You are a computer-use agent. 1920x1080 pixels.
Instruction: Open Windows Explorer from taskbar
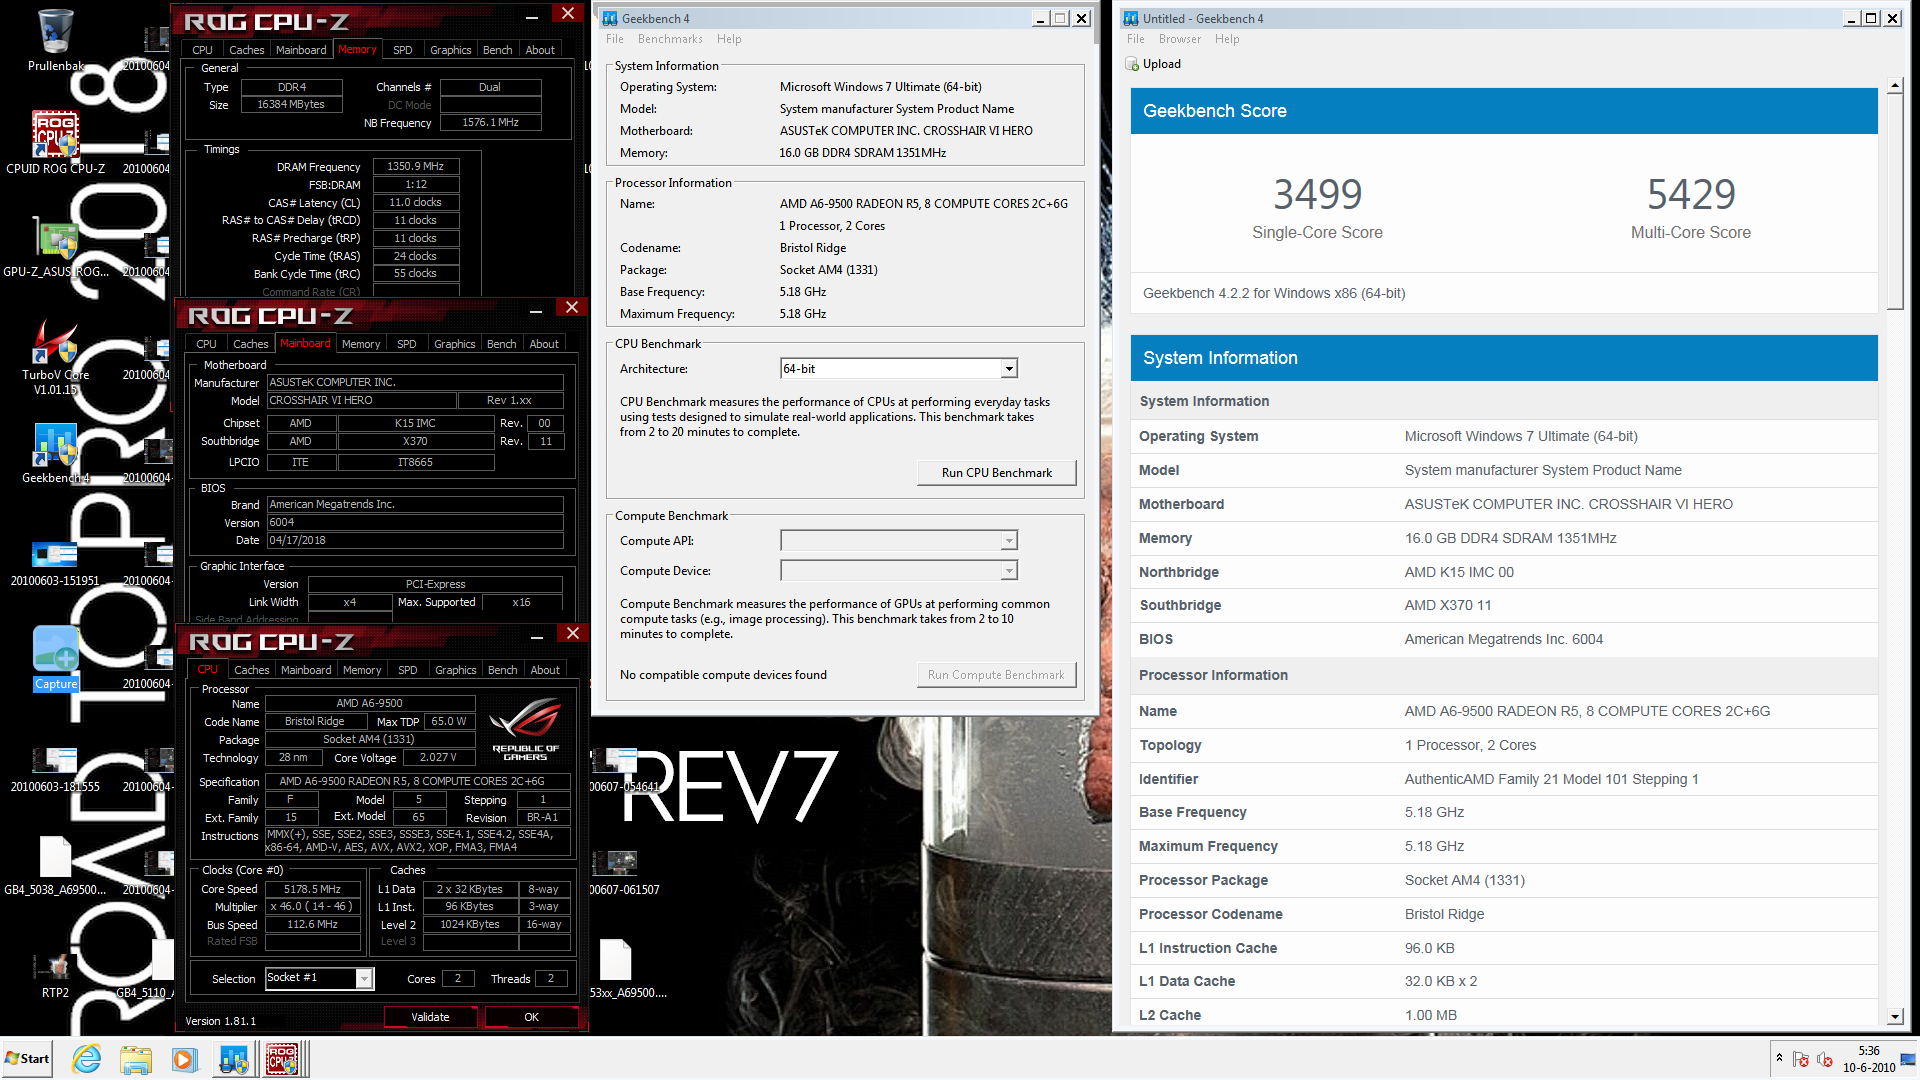point(135,1059)
